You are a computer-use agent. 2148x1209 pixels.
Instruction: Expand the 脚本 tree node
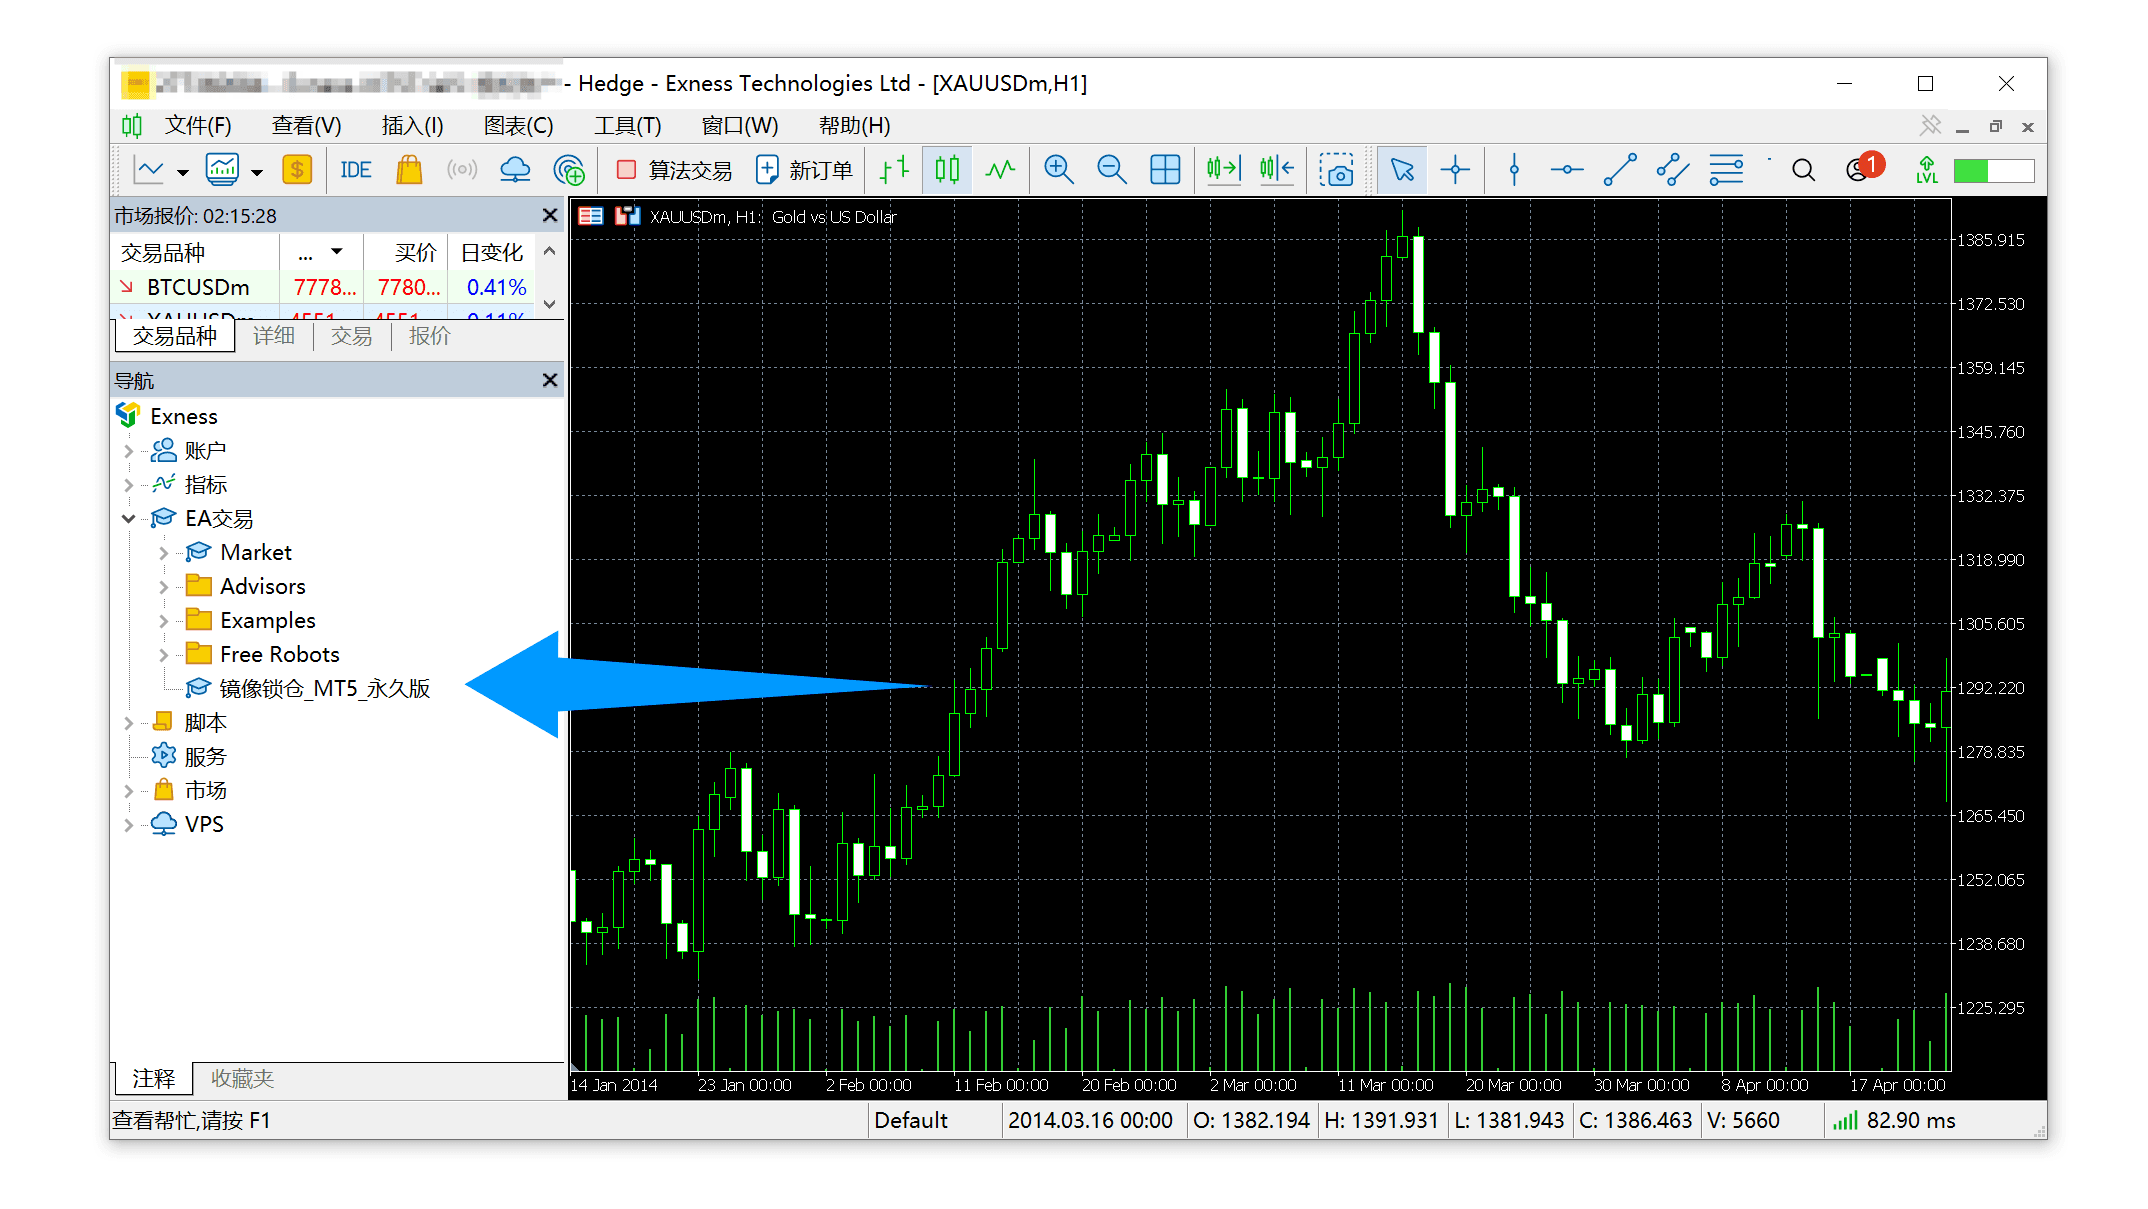(128, 722)
